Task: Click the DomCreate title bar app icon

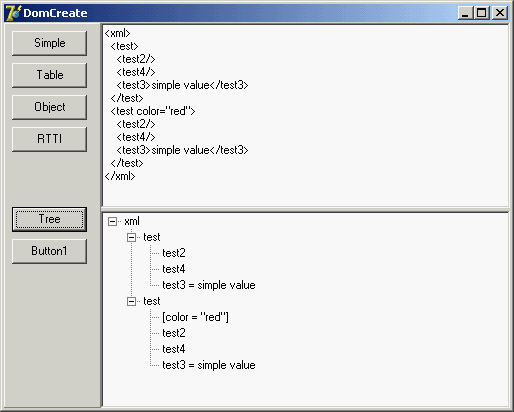Action: (13, 13)
